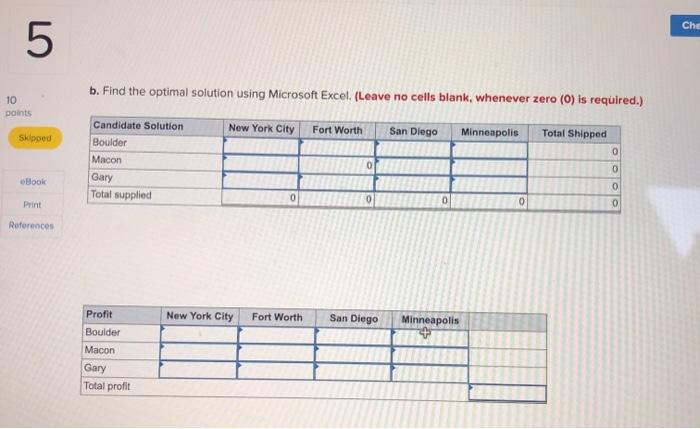Screen dimensions: 700x429
Task: Click the Profit table header cell
Action: pos(121,315)
